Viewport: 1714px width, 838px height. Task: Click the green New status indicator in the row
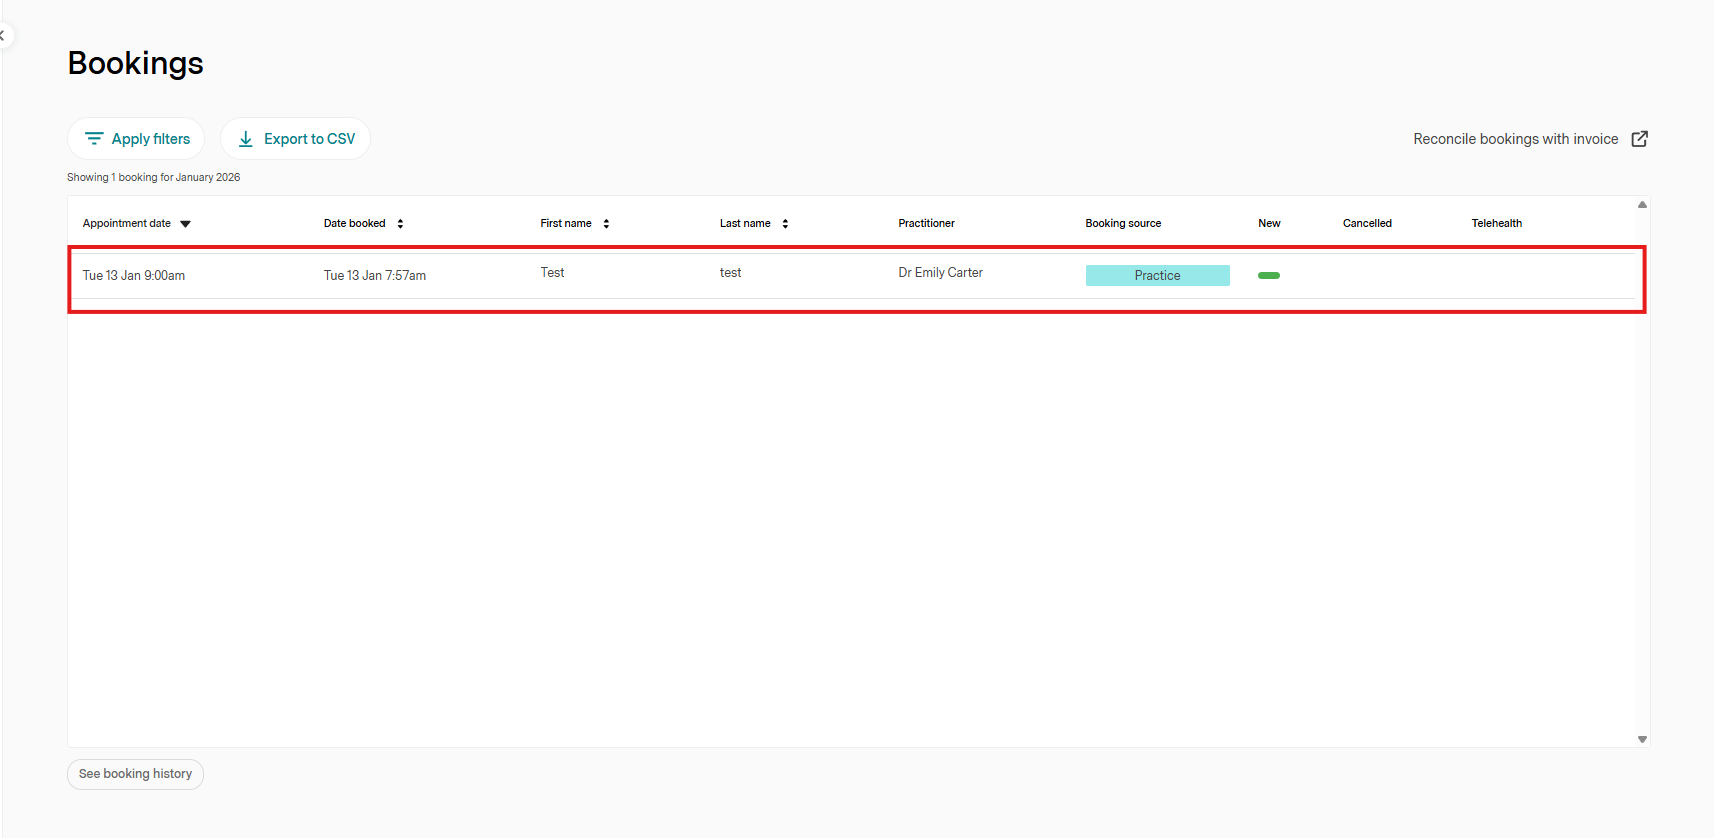pyautogui.click(x=1268, y=275)
